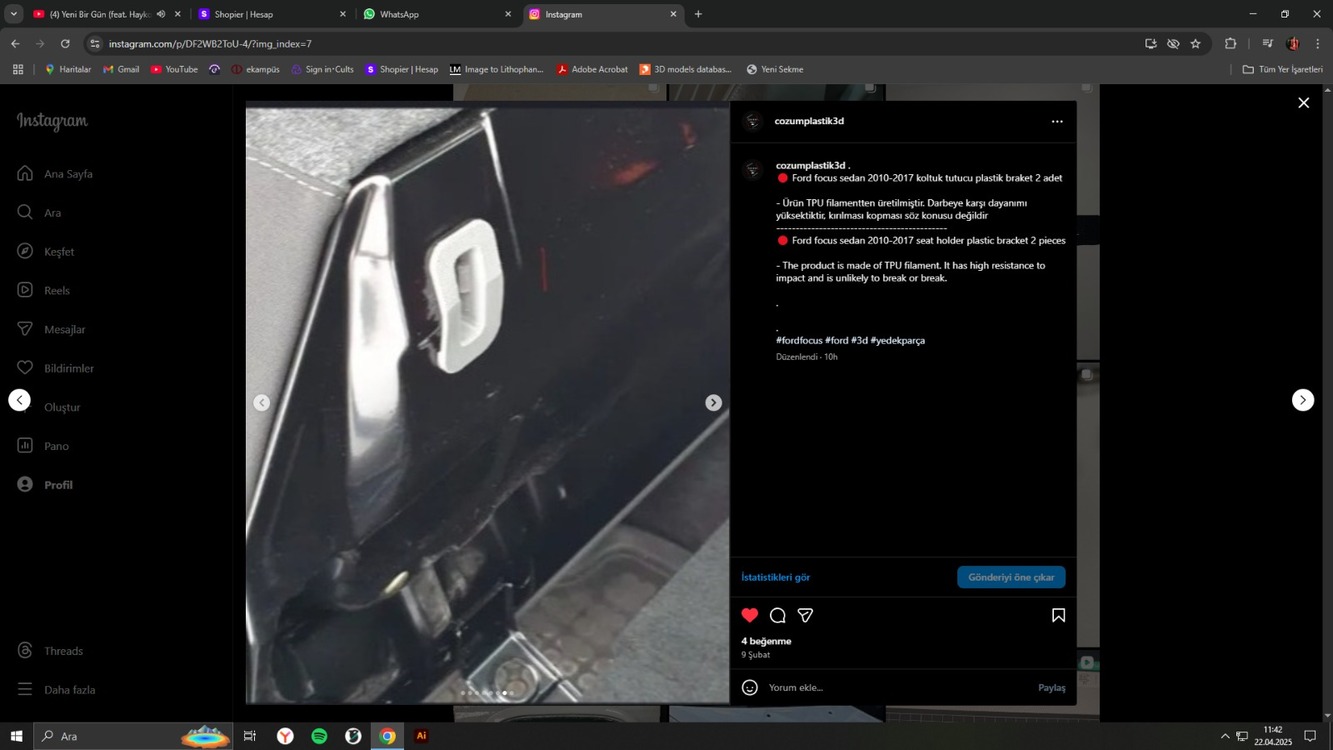This screenshot has width=1333, height=750.
Task: Go back in browser history
Action: coord(15,44)
